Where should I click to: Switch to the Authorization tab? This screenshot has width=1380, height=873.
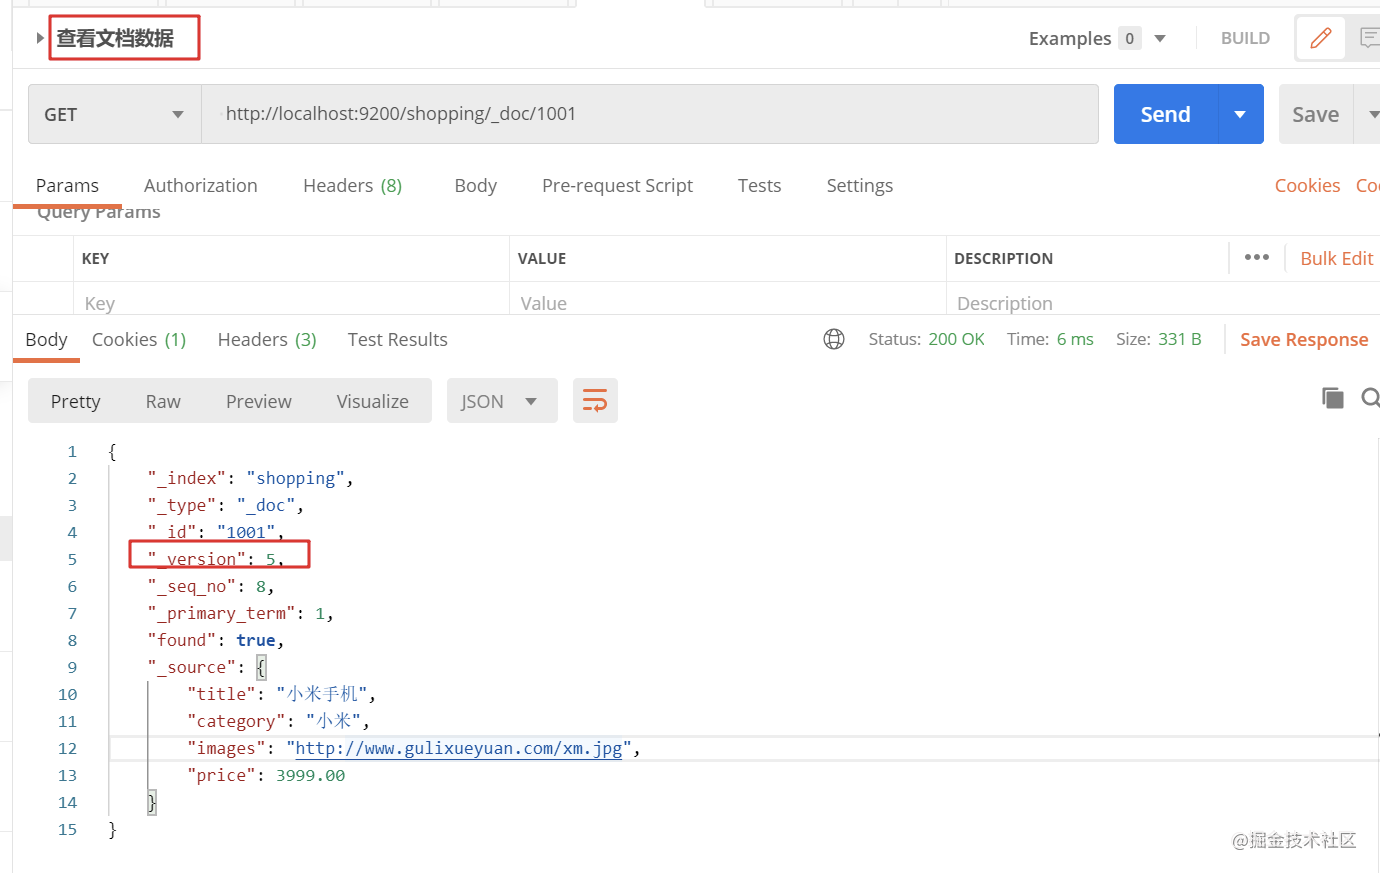tap(201, 185)
